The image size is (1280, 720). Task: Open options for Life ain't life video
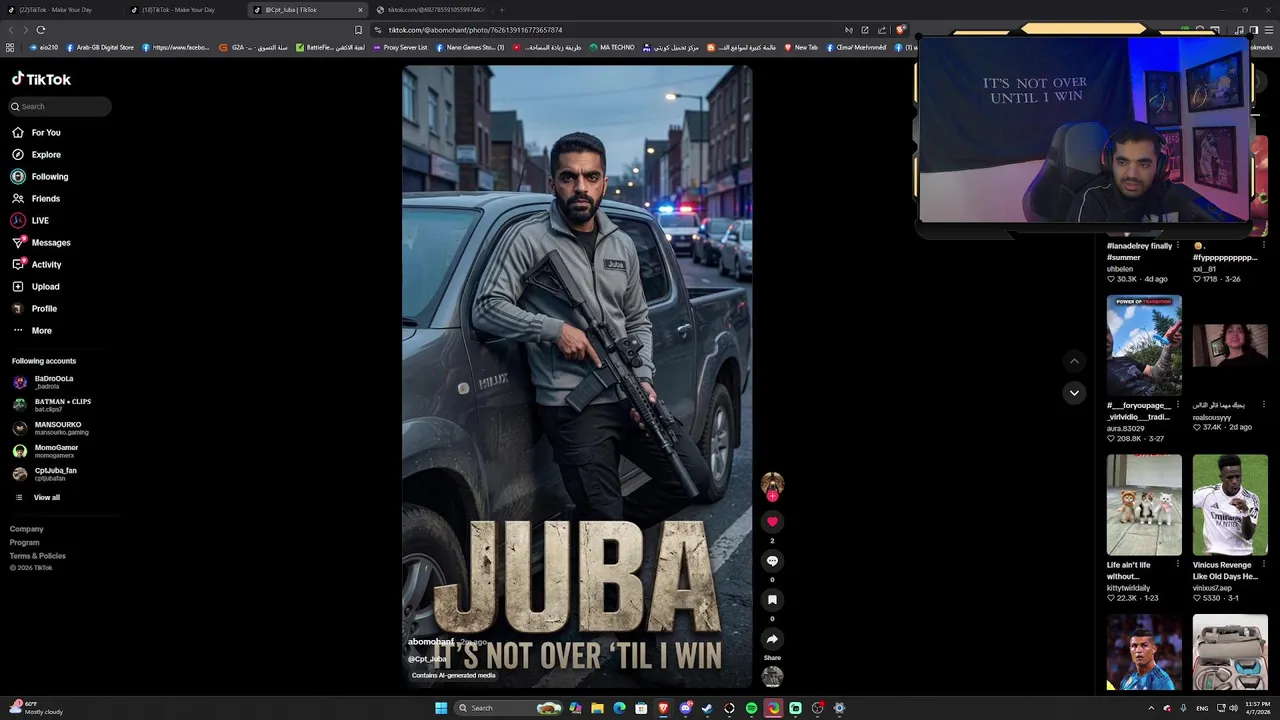[1178, 565]
